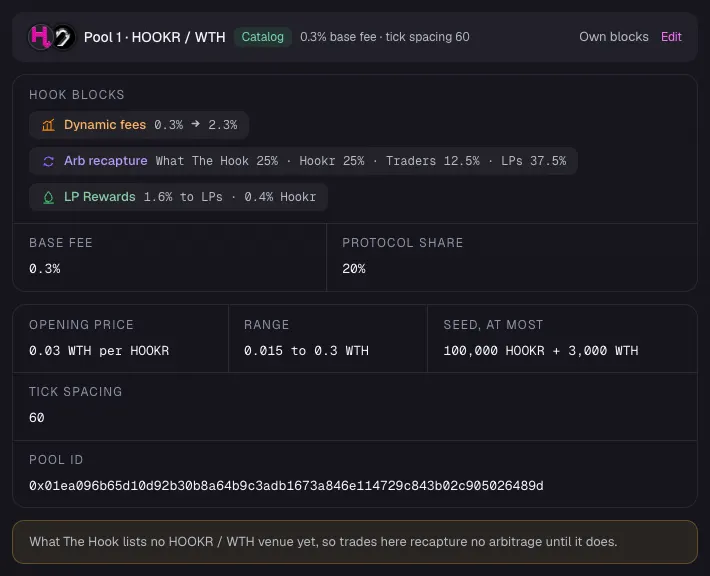Image resolution: width=710 pixels, height=576 pixels.
Task: Click the opening price 0.03 WTH per HOOKR
Action: point(99,351)
